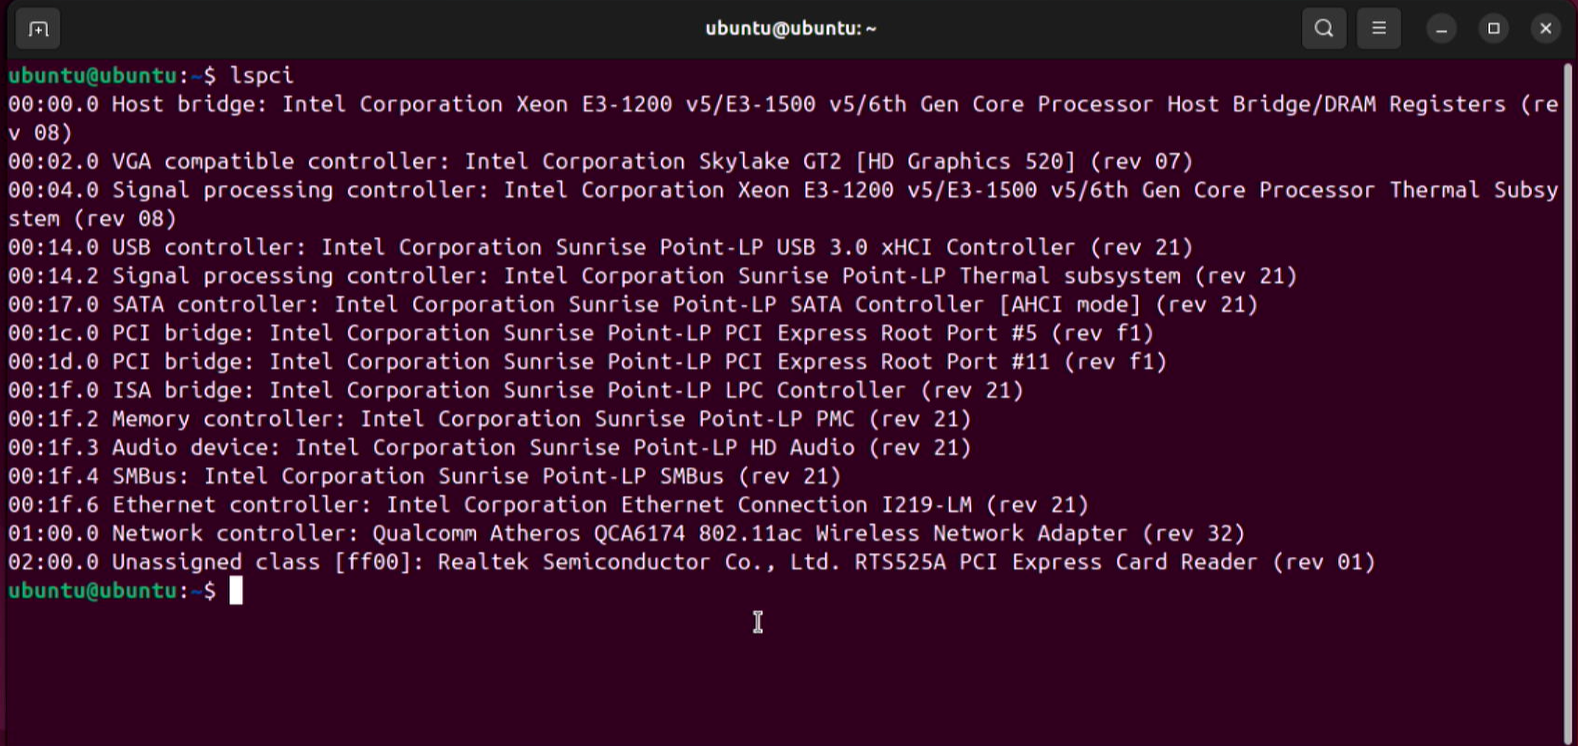Open the hamburger menu
1578x746 pixels.
[x=1379, y=29]
